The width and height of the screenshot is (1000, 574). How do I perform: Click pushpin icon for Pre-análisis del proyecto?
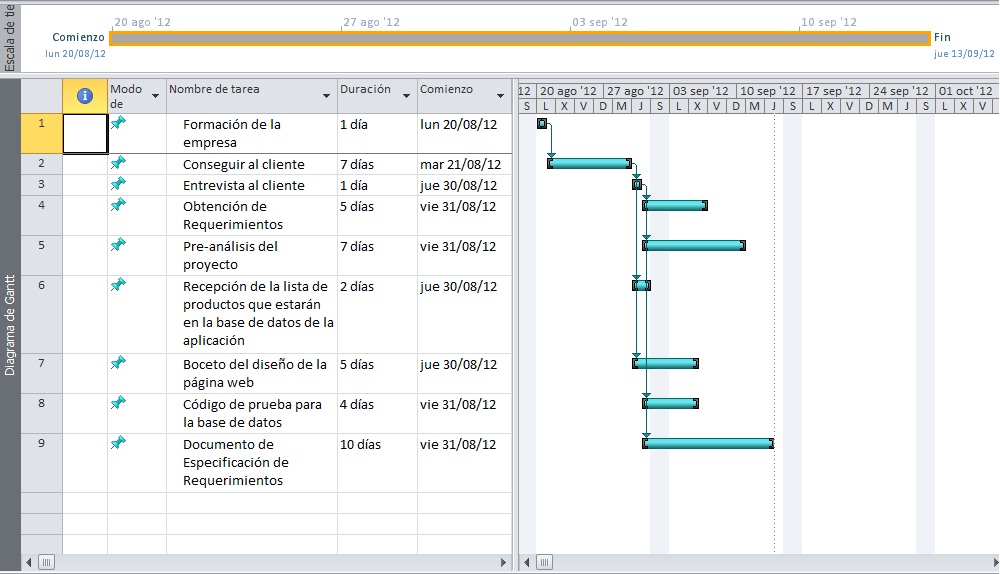(x=118, y=244)
